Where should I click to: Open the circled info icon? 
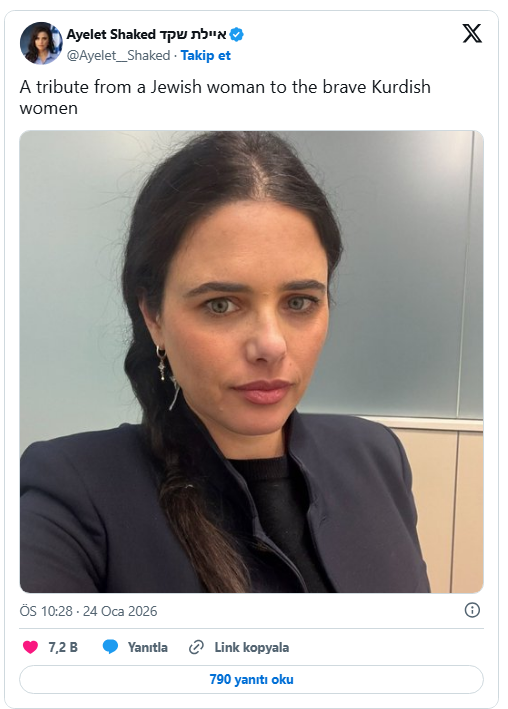(472, 610)
